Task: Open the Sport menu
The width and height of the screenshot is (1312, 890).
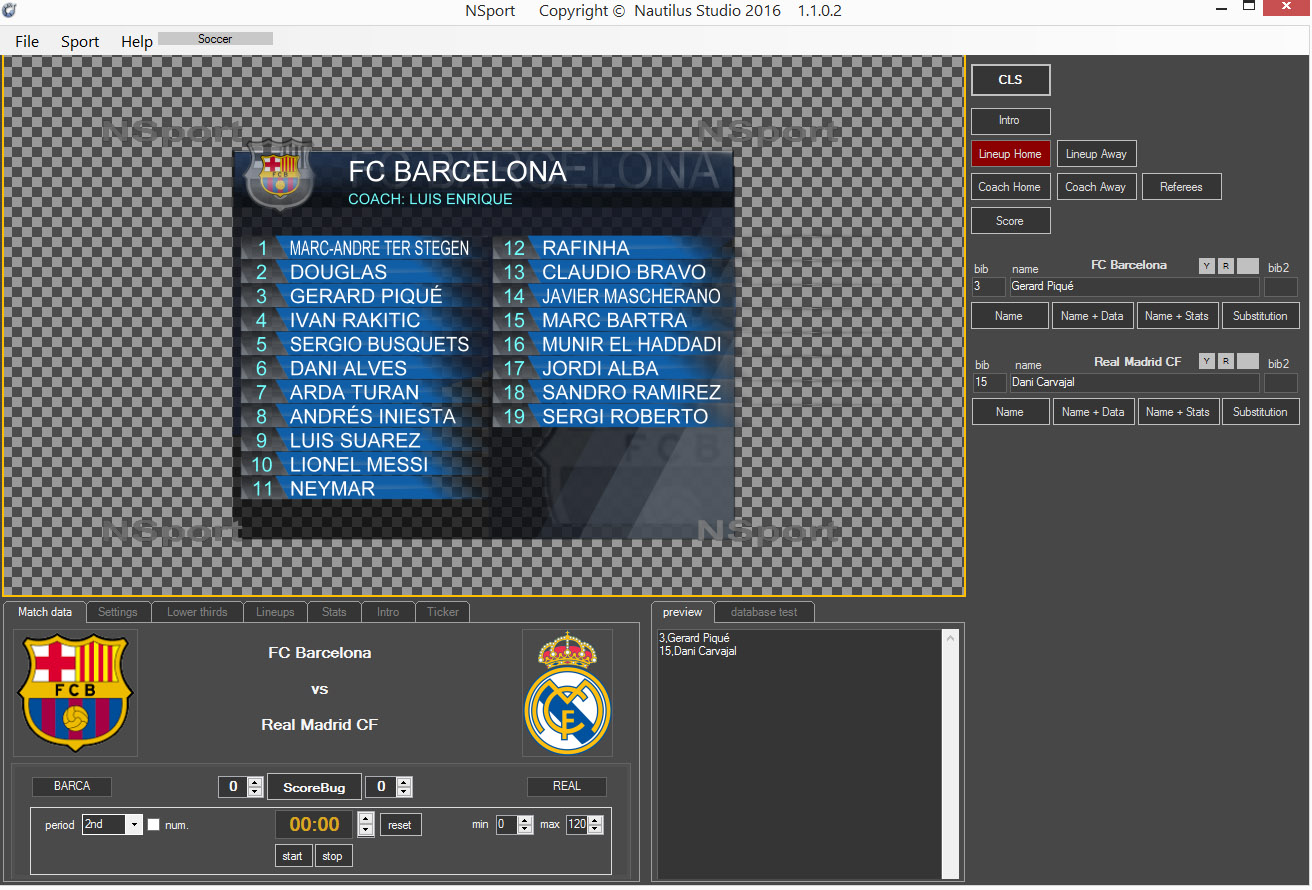Action: click(x=80, y=41)
